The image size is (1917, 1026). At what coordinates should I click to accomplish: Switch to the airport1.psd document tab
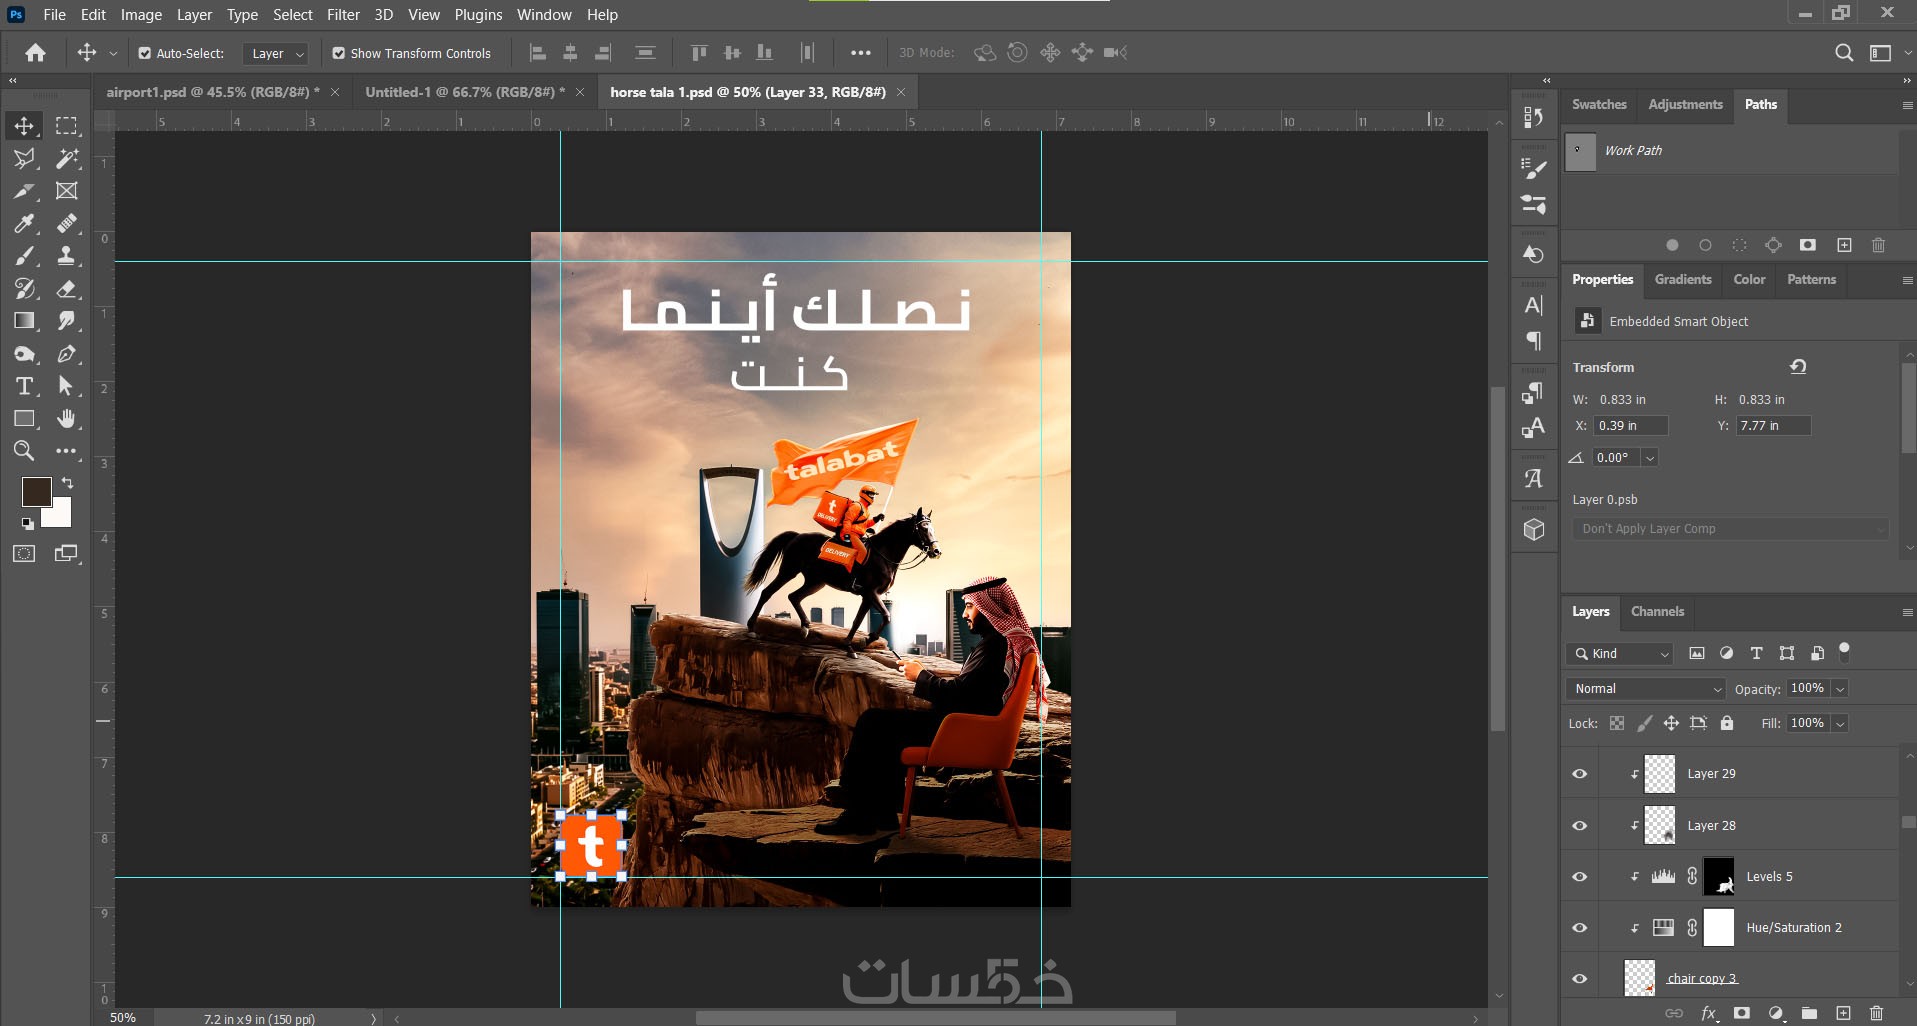tap(213, 92)
